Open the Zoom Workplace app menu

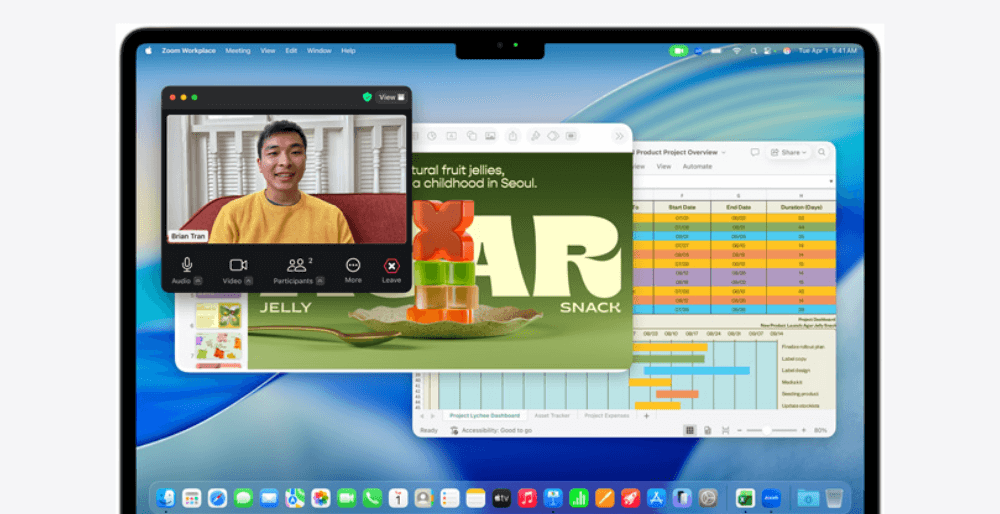pos(189,50)
